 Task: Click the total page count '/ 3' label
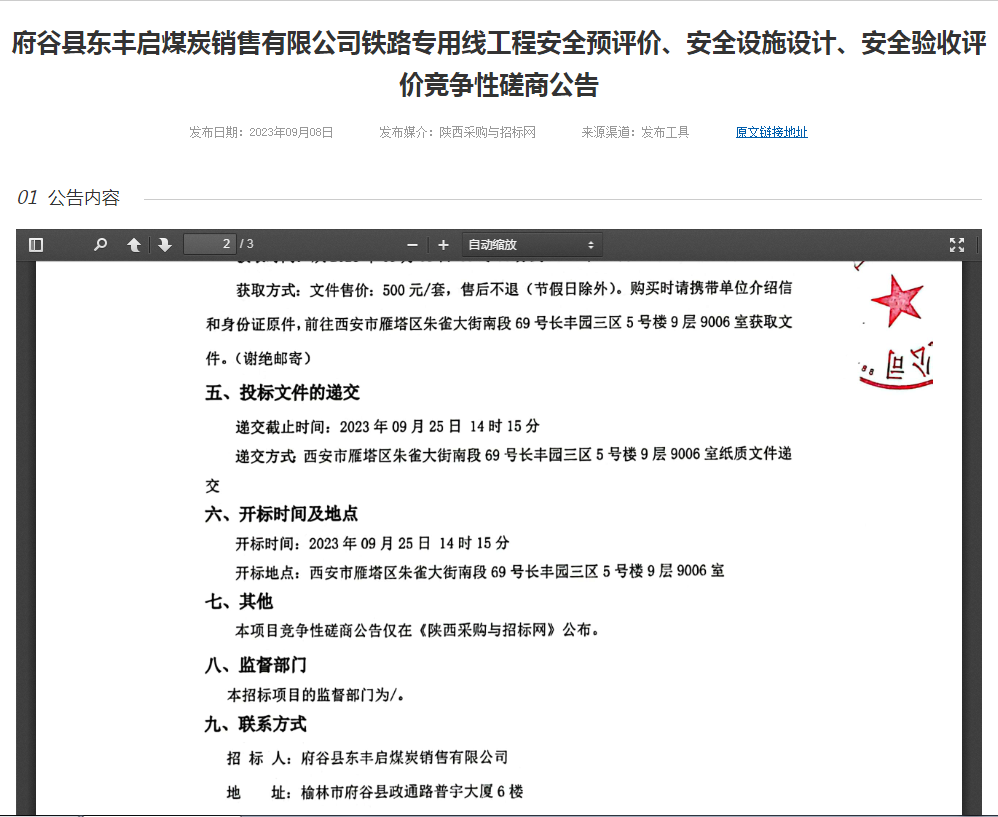247,244
